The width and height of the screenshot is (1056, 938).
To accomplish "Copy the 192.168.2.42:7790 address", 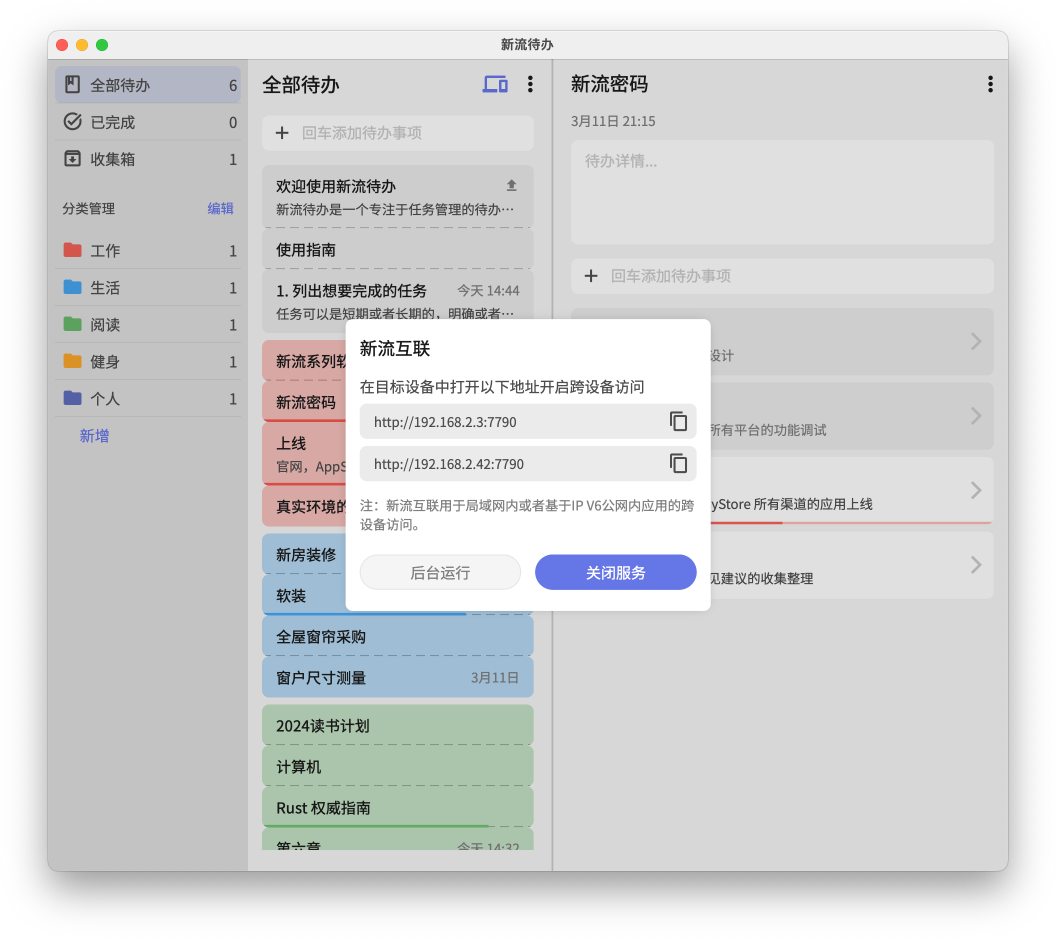I will [678, 463].
